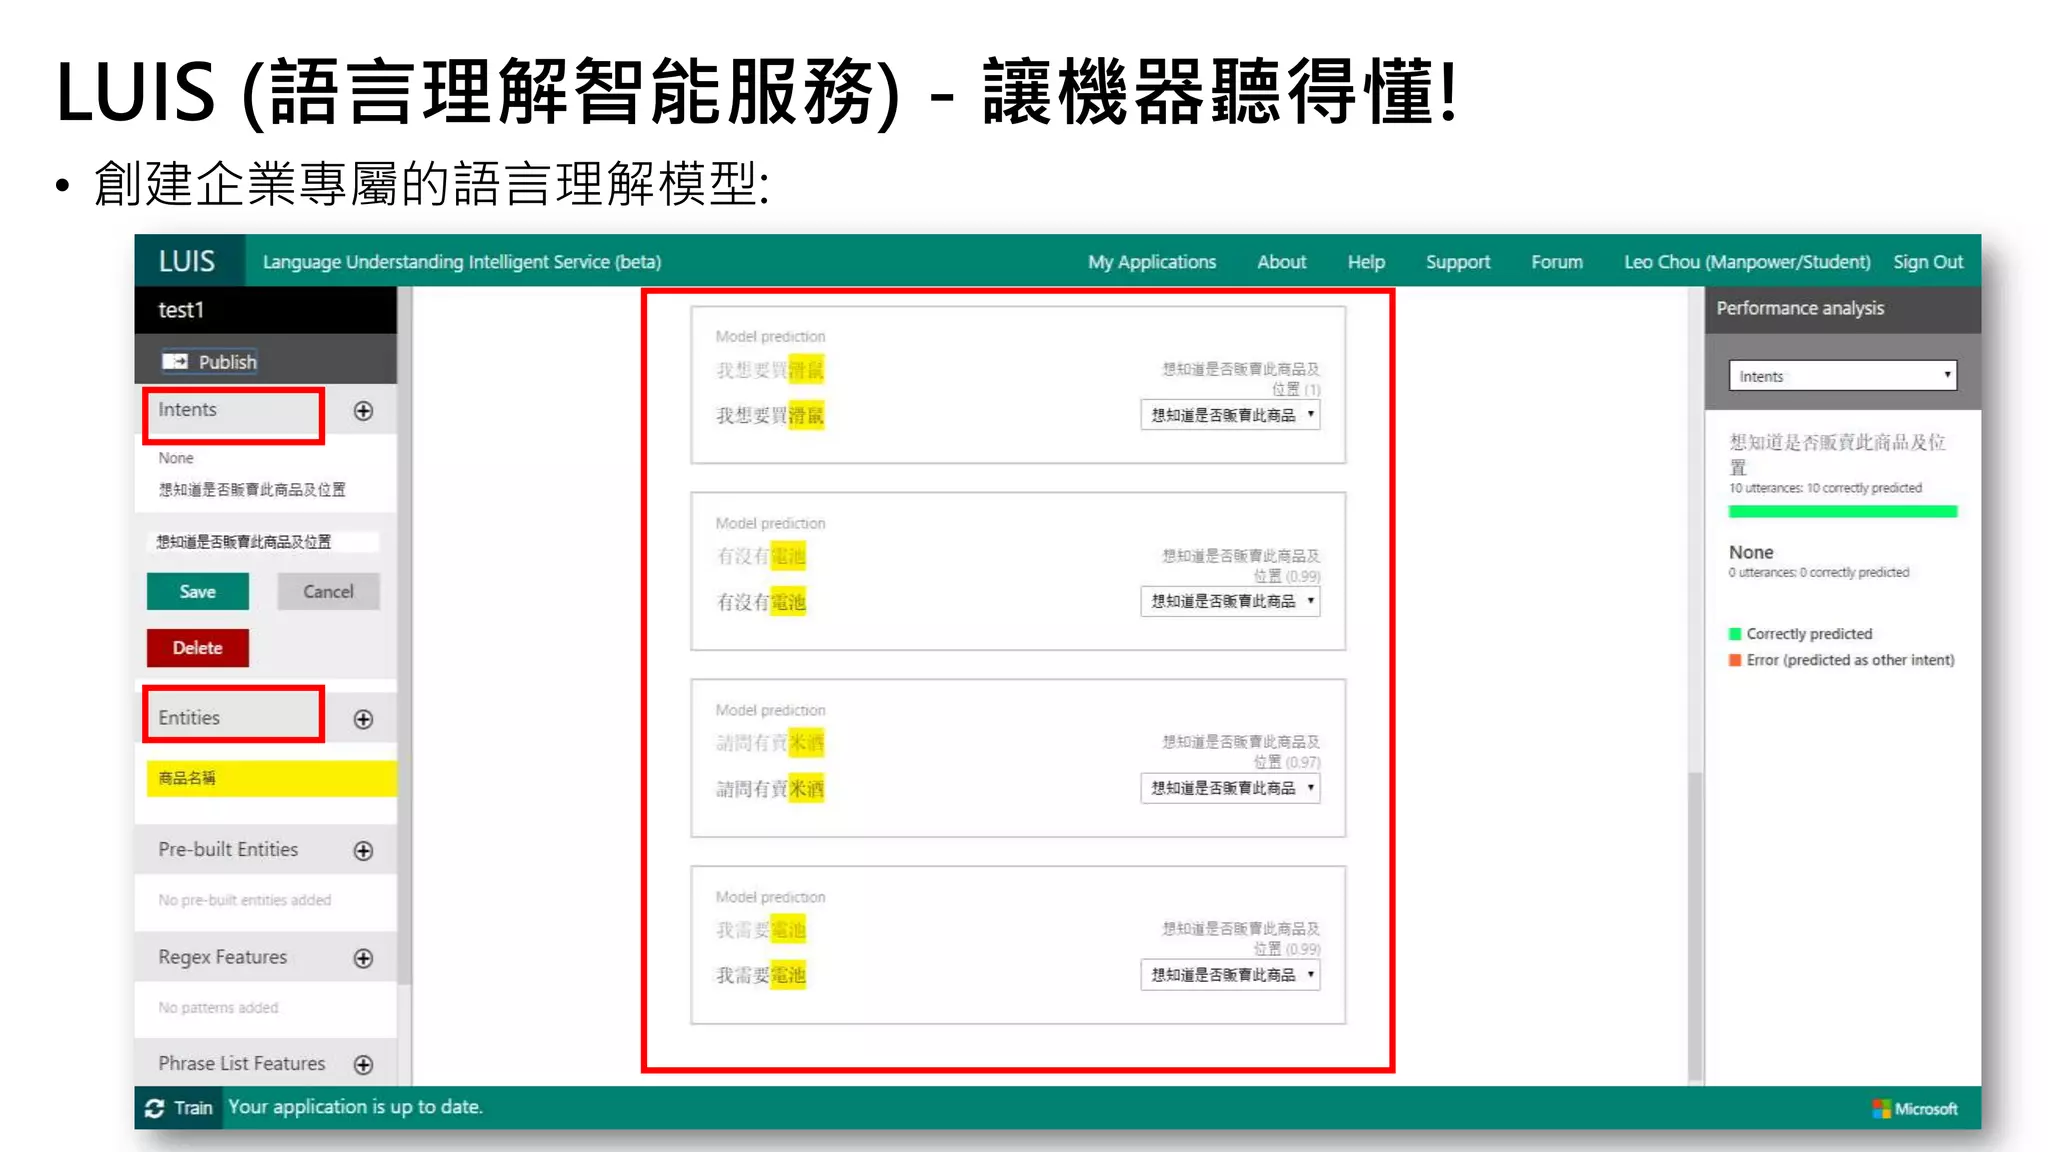Click the Train refresh icon

[x=155, y=1108]
